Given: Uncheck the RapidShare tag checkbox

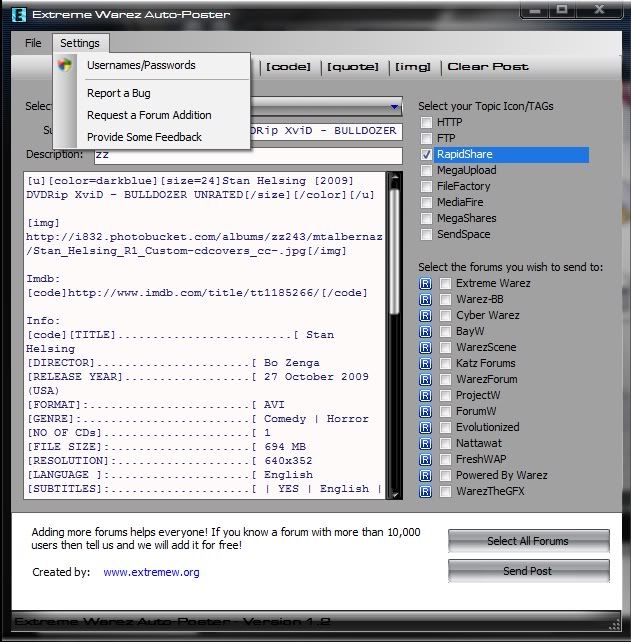Looking at the screenshot, I should tap(426, 154).
